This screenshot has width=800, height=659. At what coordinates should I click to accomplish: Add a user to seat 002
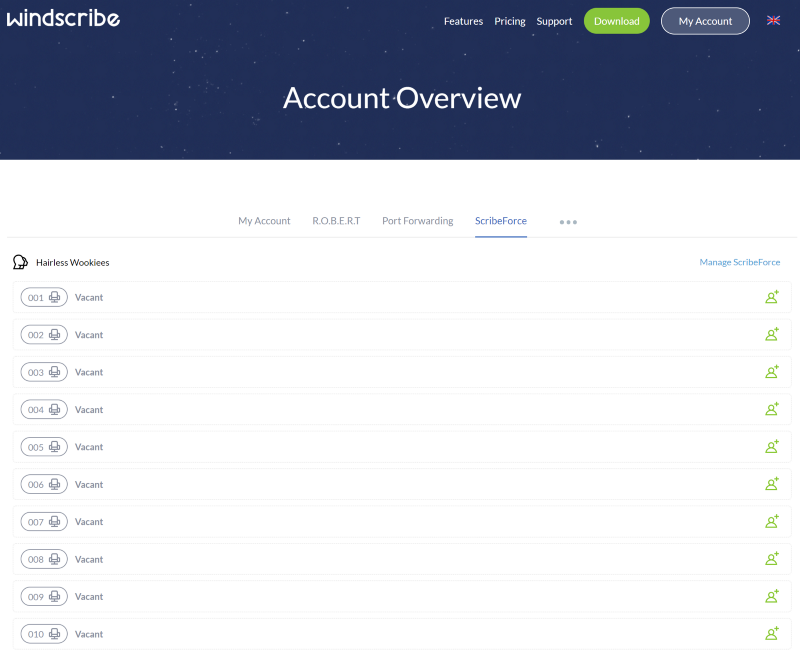[772, 334]
